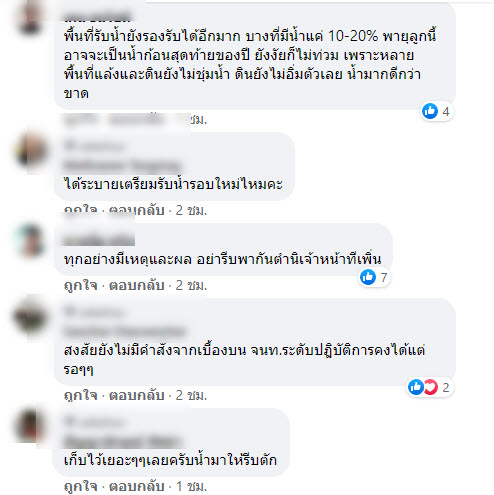Click ตอบกลับ under เก็บไว้เยอะๆ comment
The width and height of the screenshot is (494, 495).
[x=137, y=487]
